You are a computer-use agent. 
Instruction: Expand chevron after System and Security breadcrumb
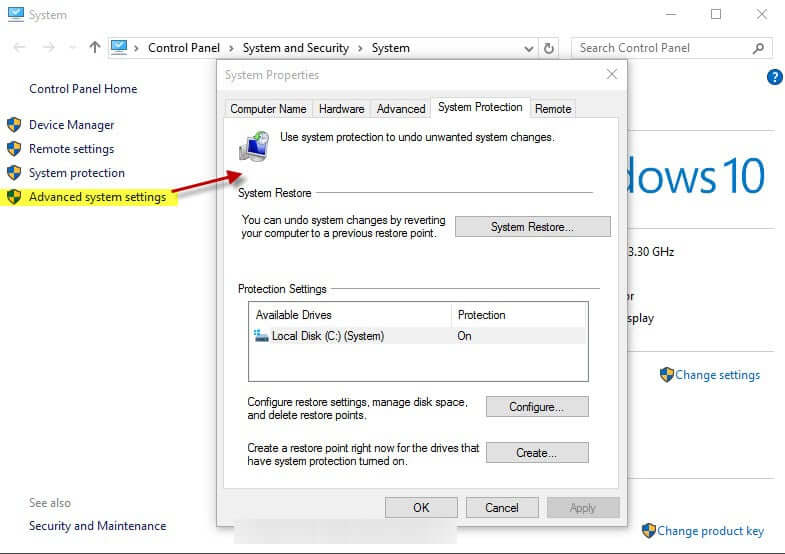(360, 49)
